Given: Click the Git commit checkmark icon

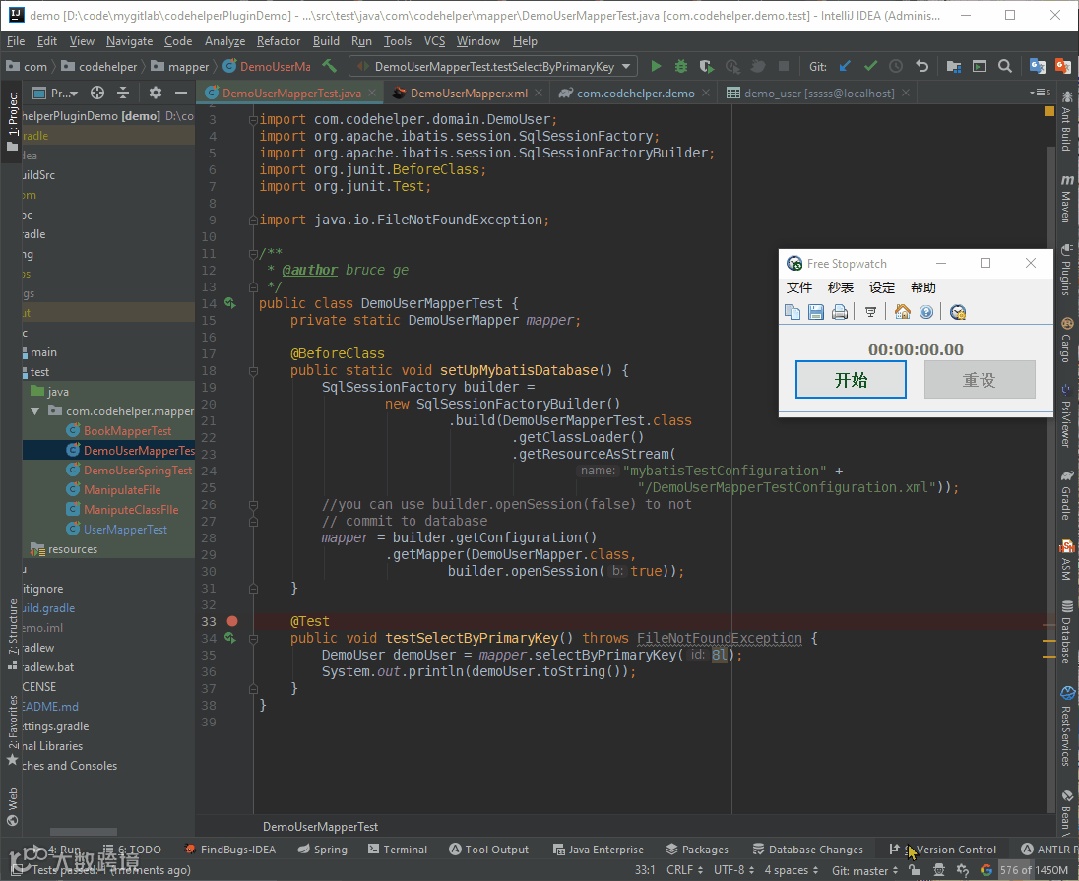Looking at the screenshot, I should pos(870,67).
